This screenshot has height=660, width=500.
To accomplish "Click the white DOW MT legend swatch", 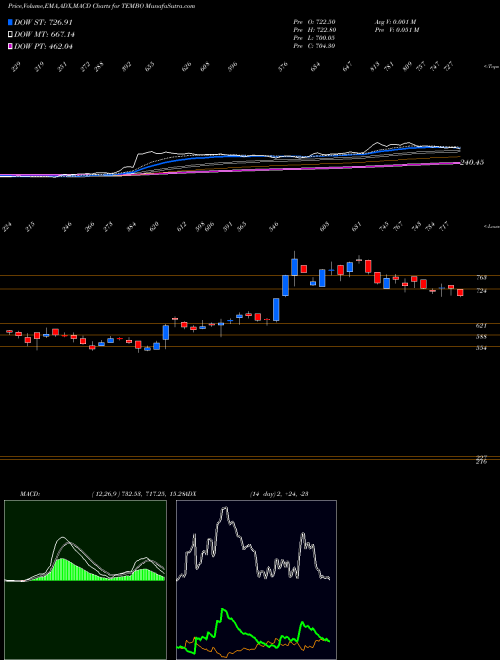I will point(10,35).
